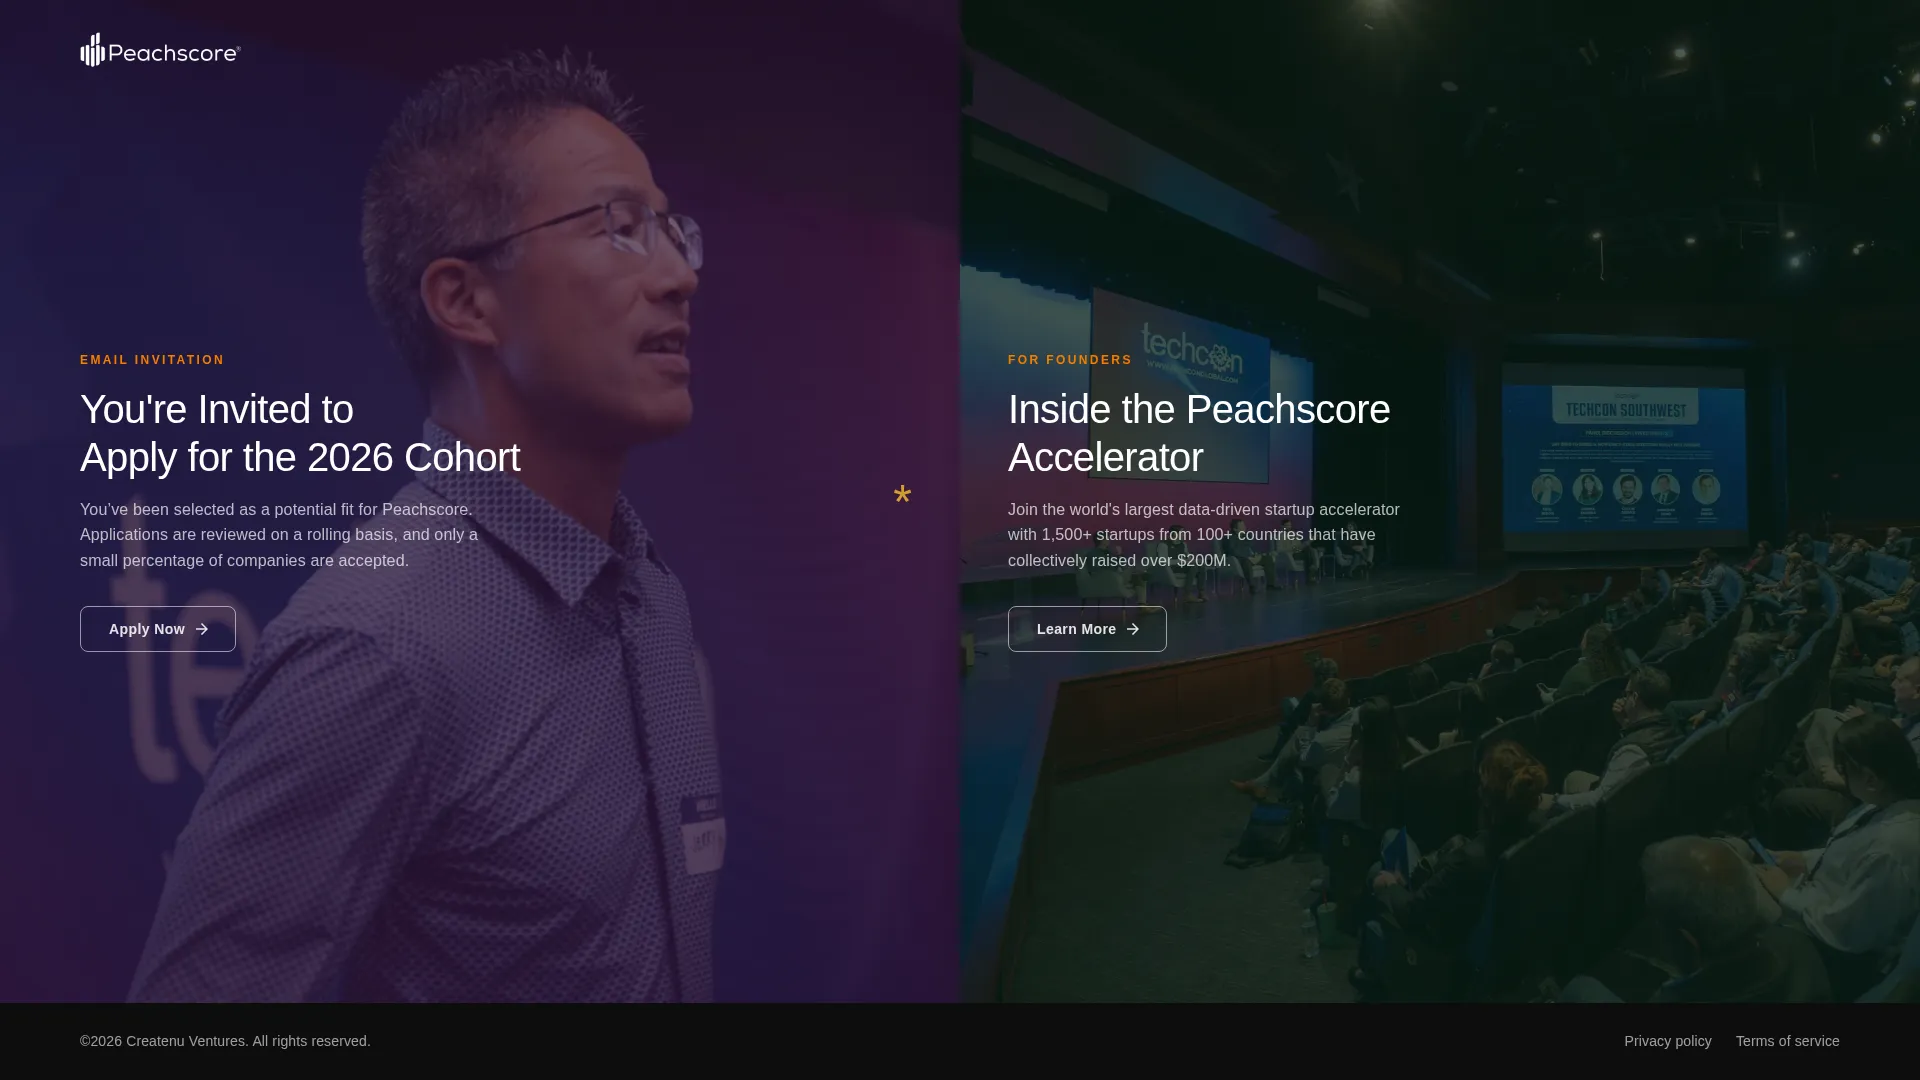Screen dimensions: 1920x1080
Task: Click the Inside the Peachscore Accelerator heading
Action: pyautogui.click(x=1199, y=433)
